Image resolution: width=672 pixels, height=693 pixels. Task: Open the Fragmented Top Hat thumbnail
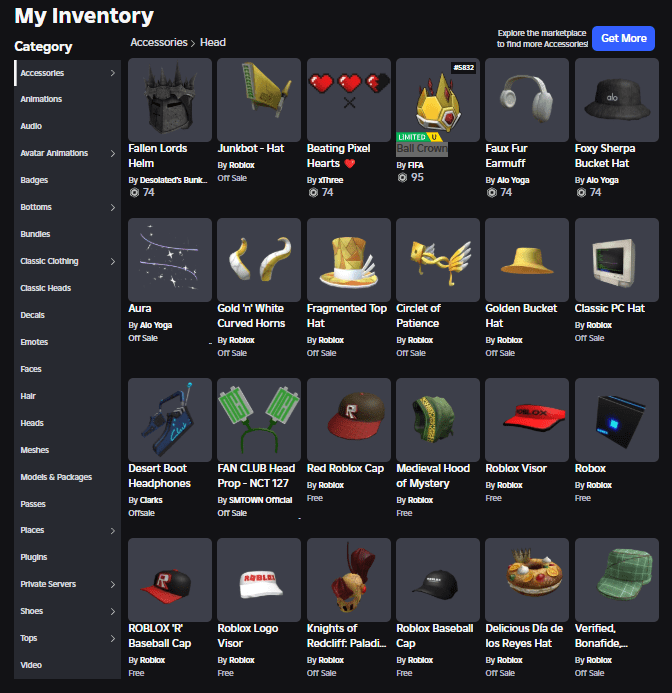[349, 260]
